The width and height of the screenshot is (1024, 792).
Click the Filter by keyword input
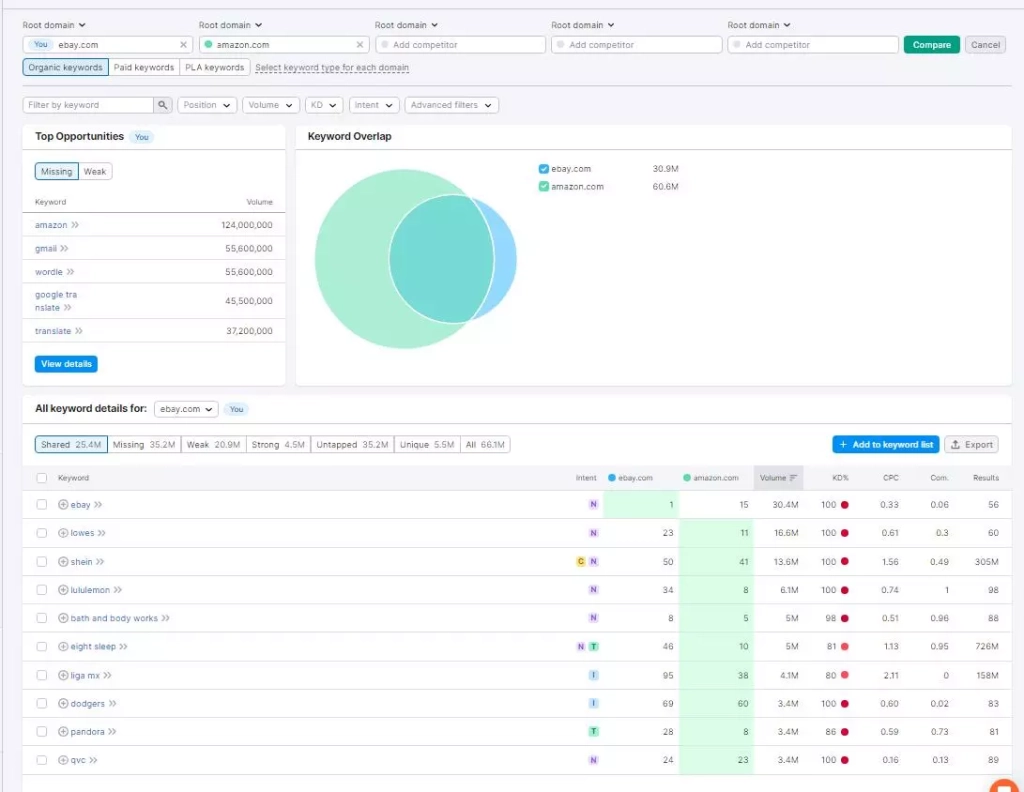(88, 105)
